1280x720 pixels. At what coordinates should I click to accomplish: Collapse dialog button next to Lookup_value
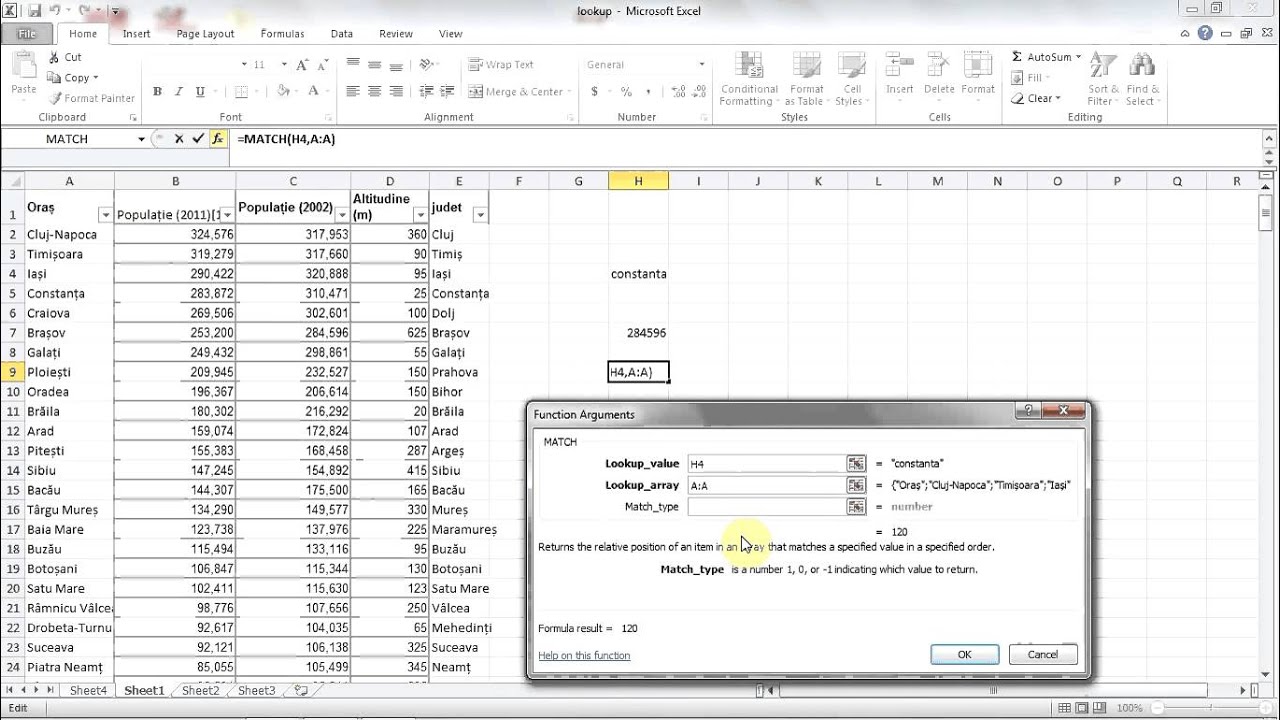[856, 464]
